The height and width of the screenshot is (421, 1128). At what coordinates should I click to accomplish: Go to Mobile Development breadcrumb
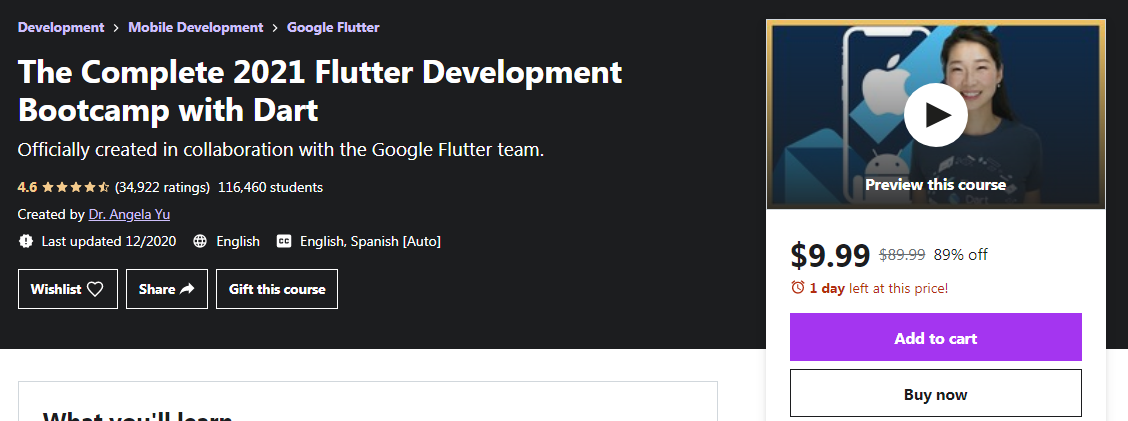tap(196, 27)
